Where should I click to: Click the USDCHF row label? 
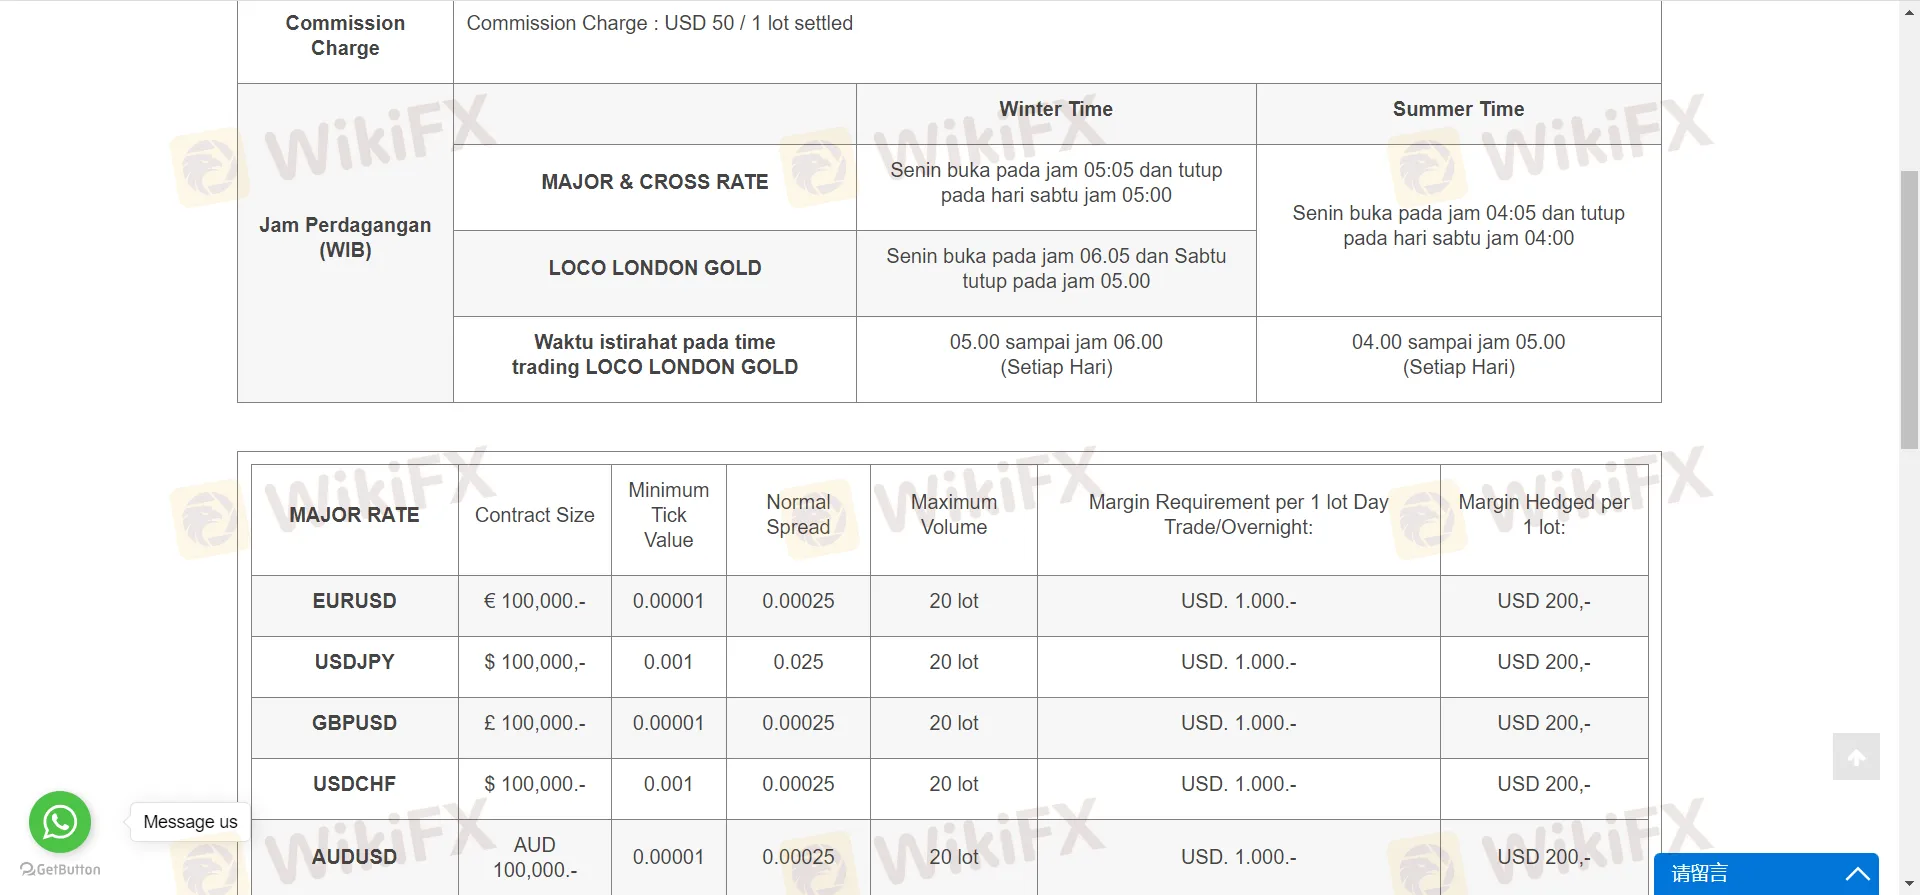pos(354,784)
